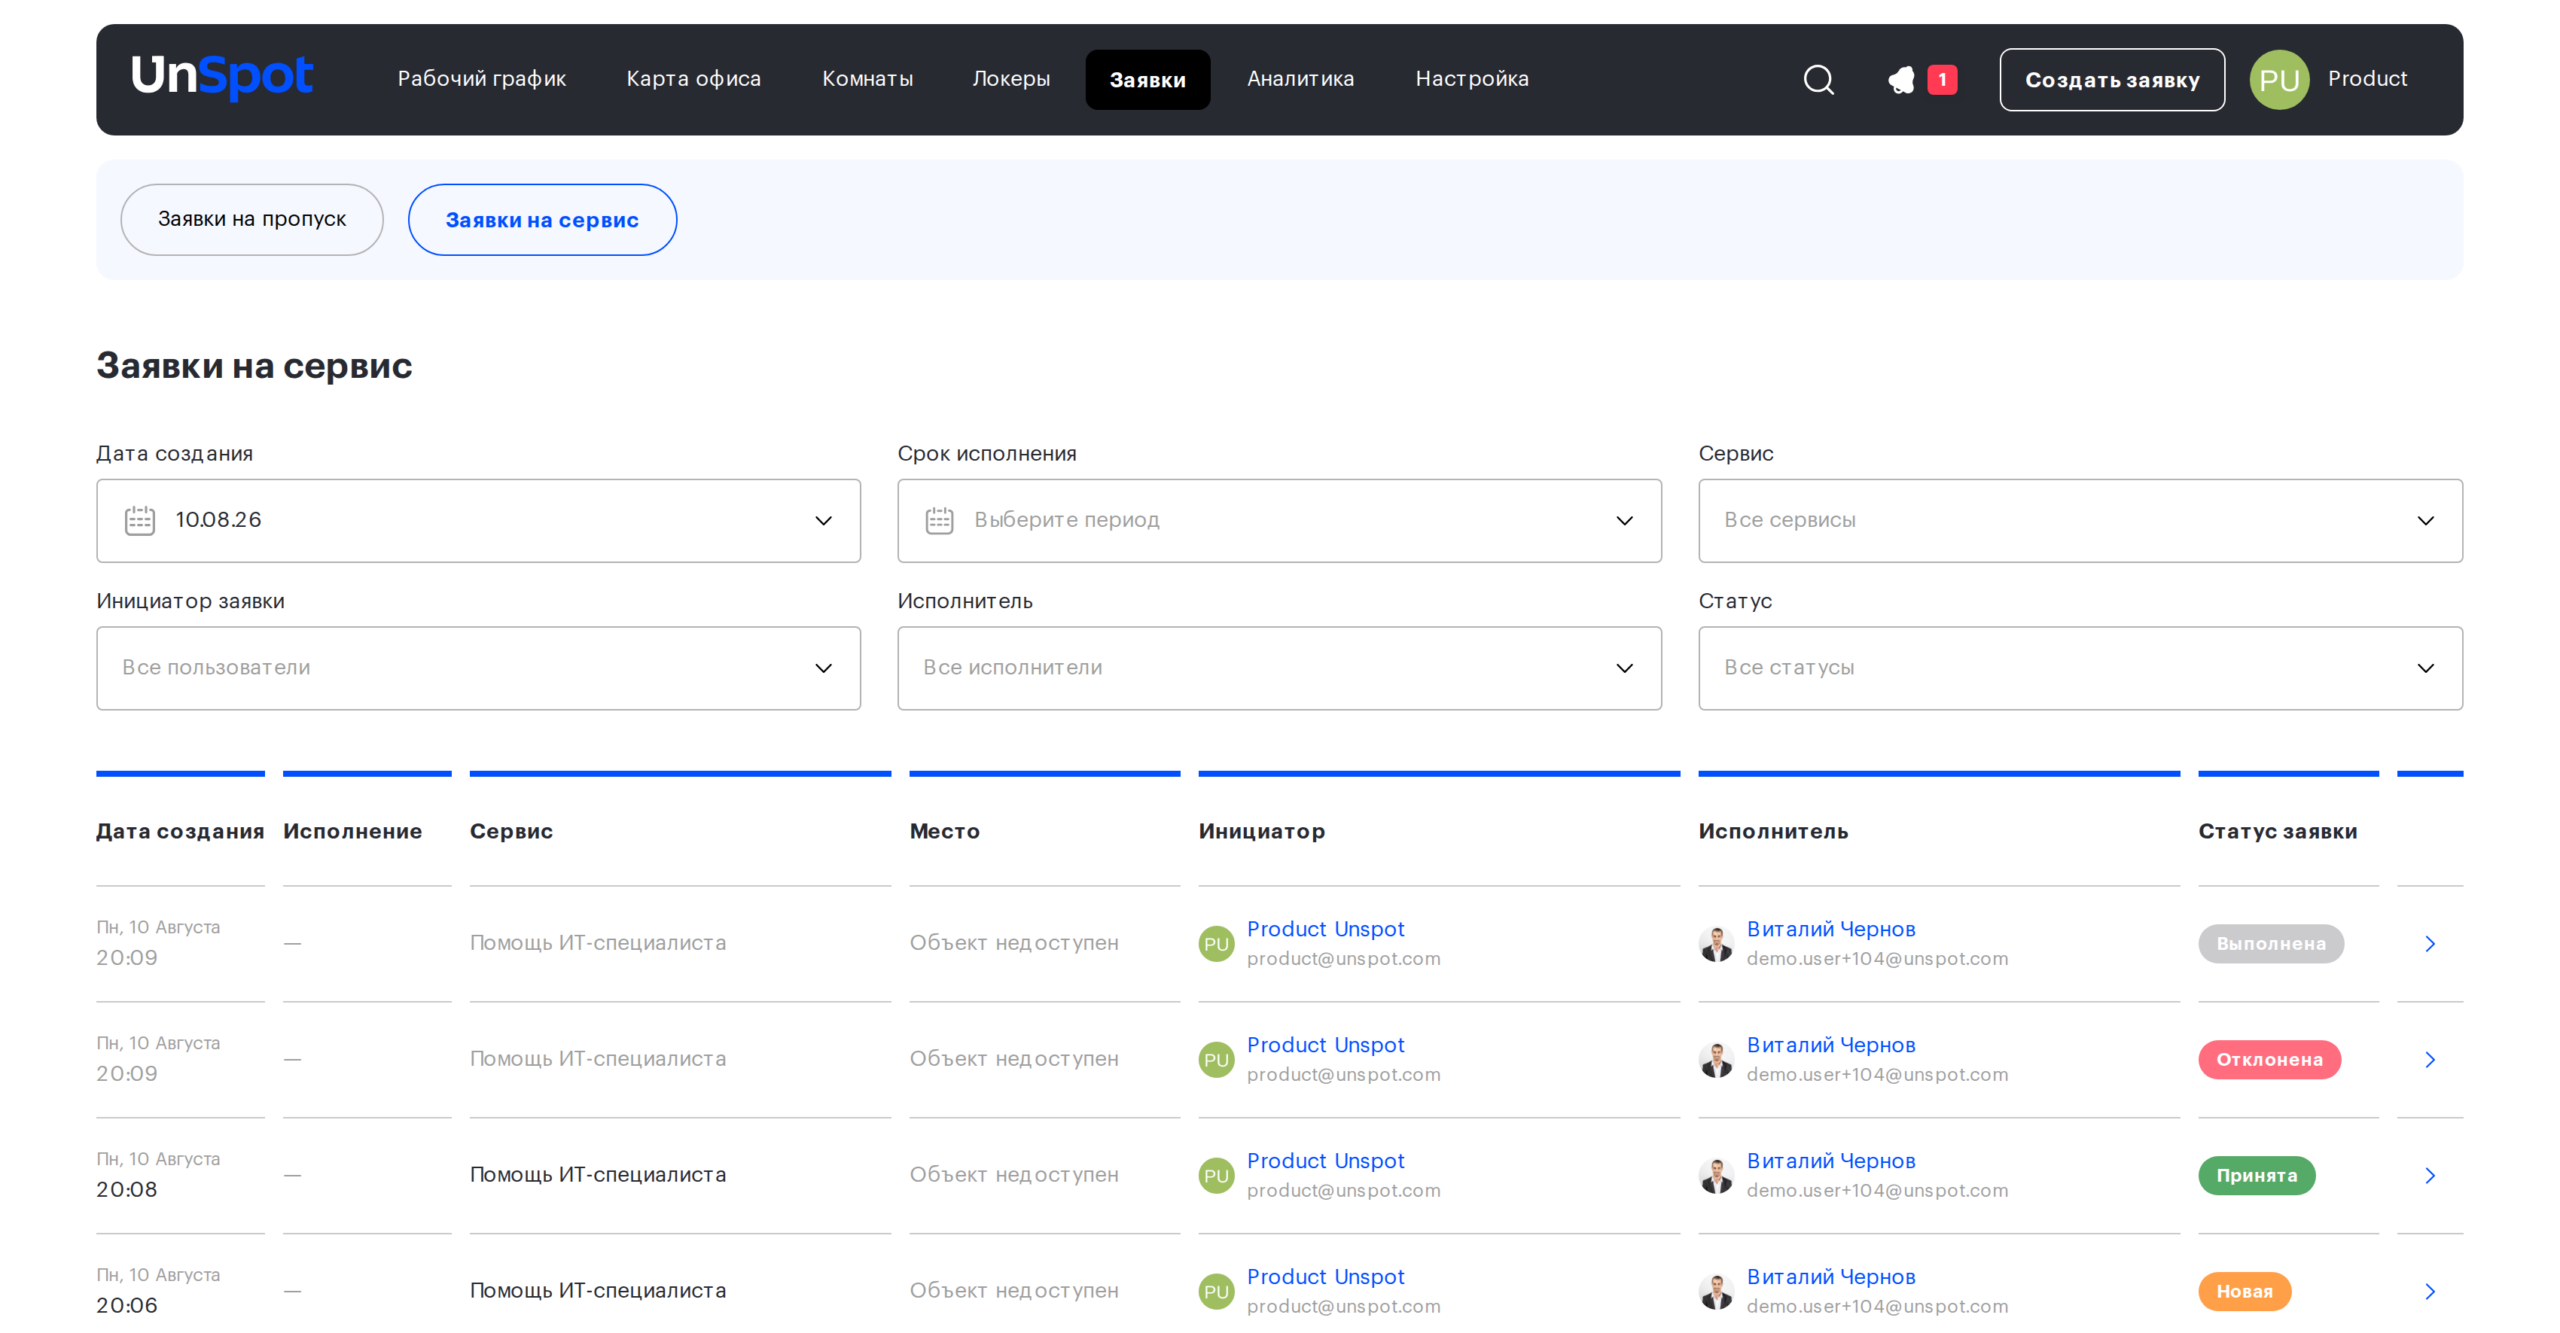This screenshot has height=1333, width=2560.
Task: Open Карта офиса menu item
Action: tap(693, 79)
